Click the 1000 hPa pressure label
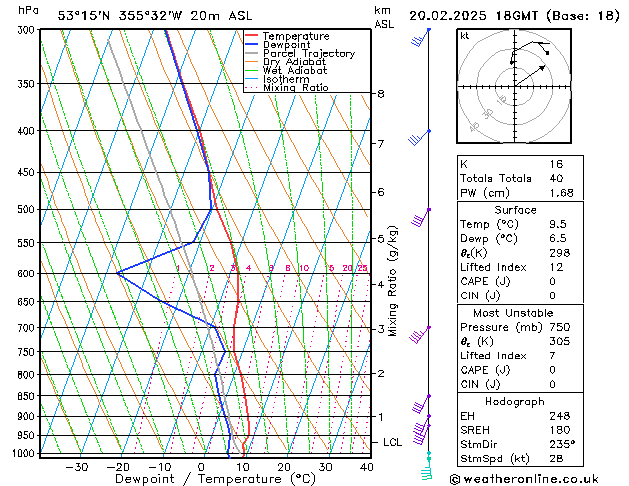Viewport: 629px width, 486px height. pos(25,453)
